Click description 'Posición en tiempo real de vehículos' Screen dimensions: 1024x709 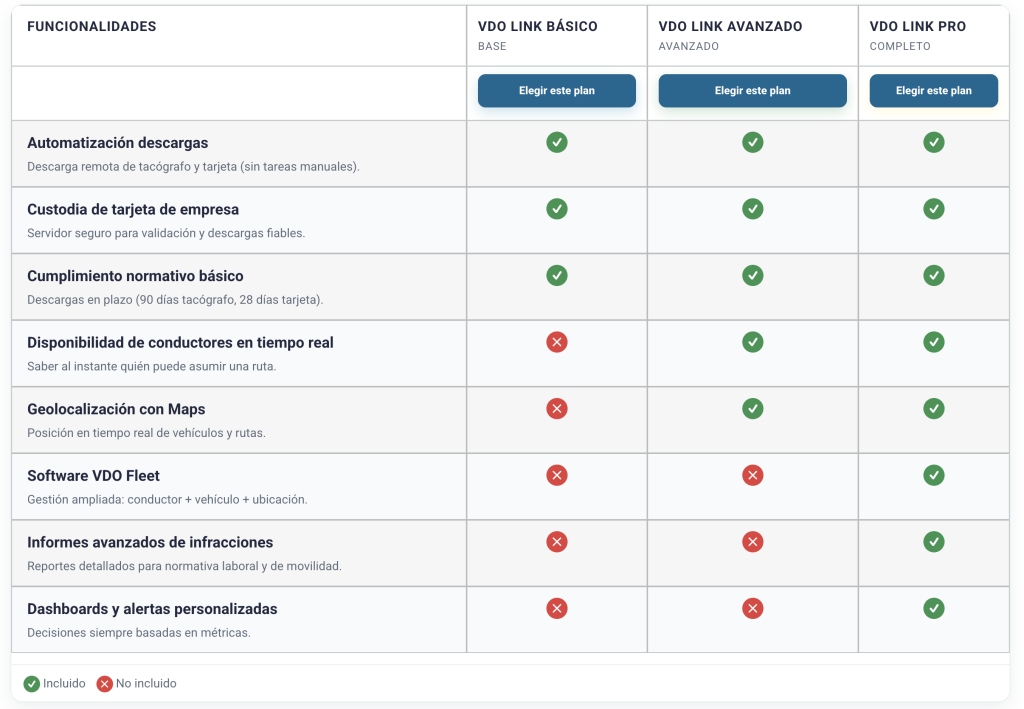click(x=146, y=433)
